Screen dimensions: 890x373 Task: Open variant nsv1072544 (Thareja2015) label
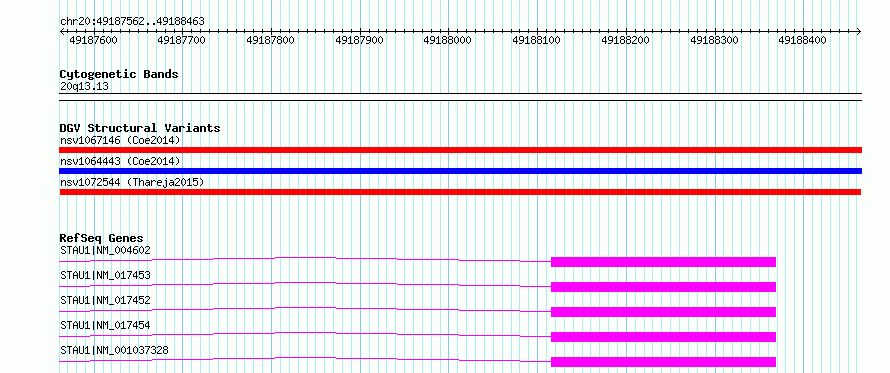(x=132, y=183)
